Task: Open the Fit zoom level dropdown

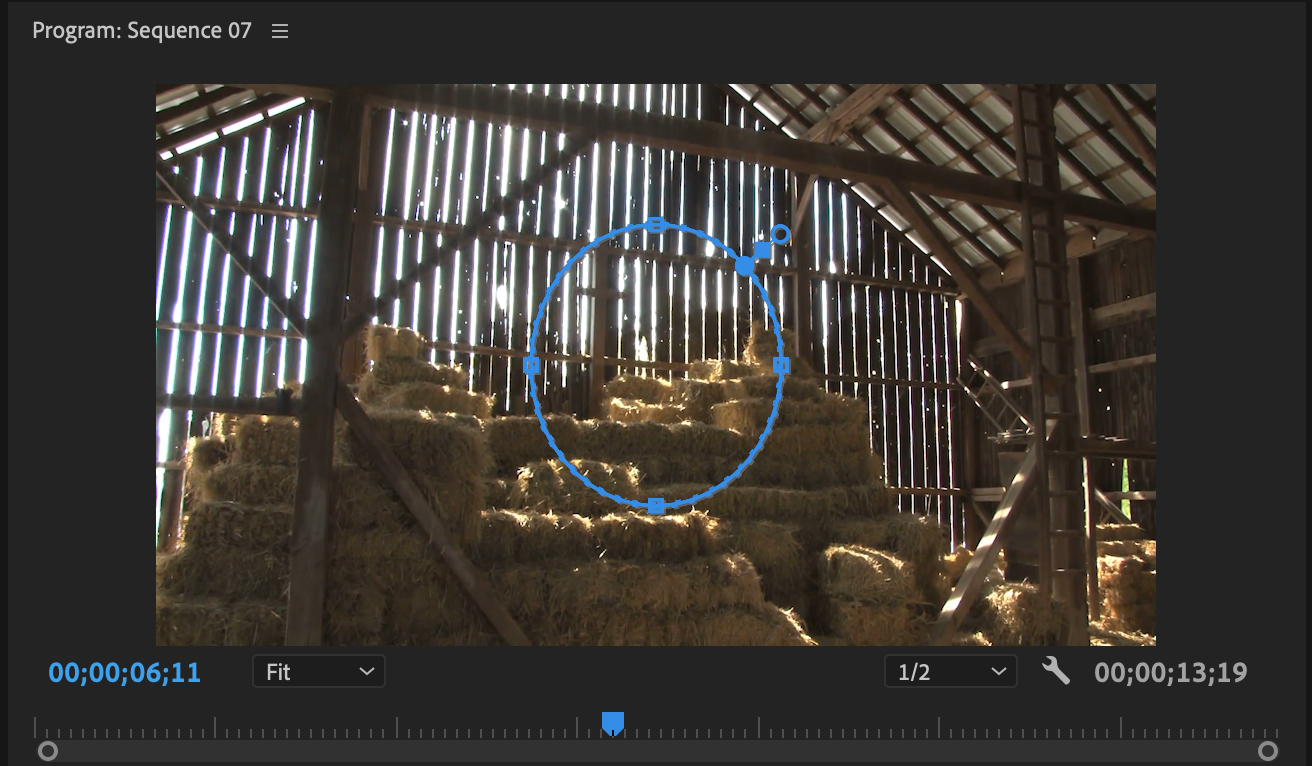Action: tap(318, 672)
